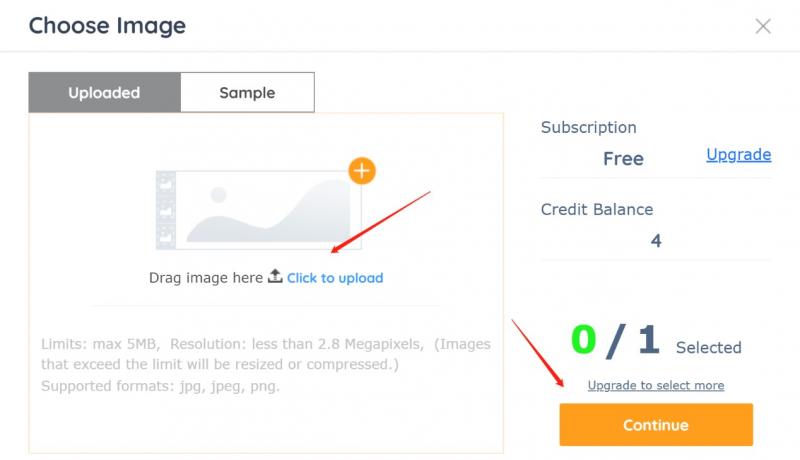Click the upload tray icon beside Drag image here
The width and height of the screenshot is (800, 460).
[275, 276]
